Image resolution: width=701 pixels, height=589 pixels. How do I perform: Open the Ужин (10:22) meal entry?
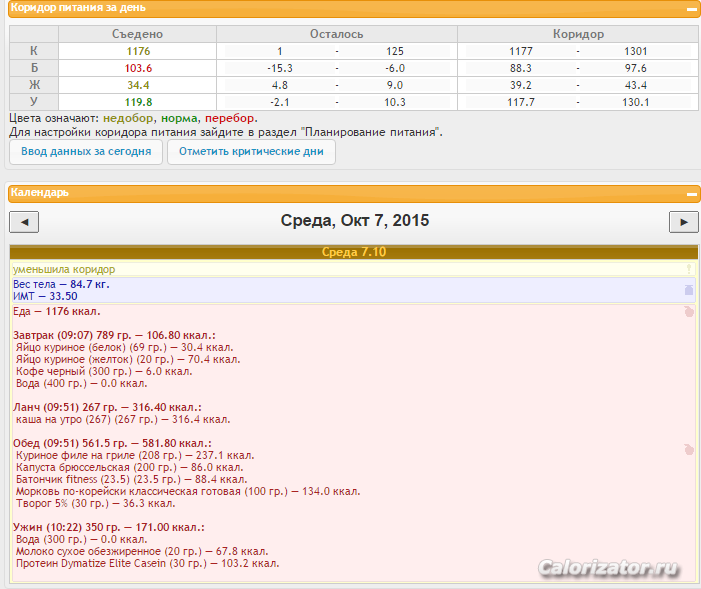108,526
